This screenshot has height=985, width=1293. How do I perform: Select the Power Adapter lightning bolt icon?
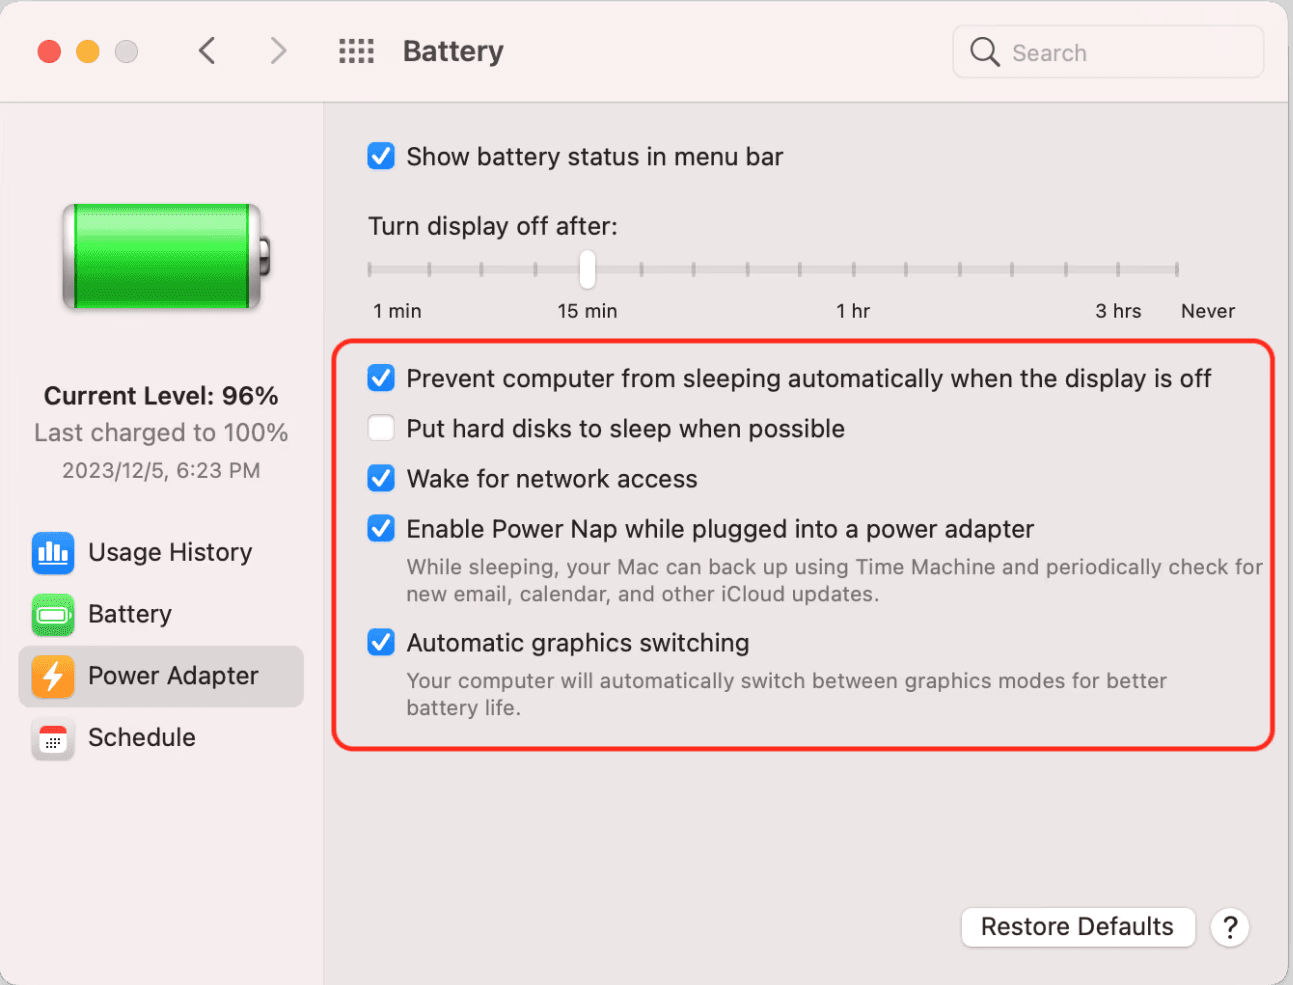52,677
